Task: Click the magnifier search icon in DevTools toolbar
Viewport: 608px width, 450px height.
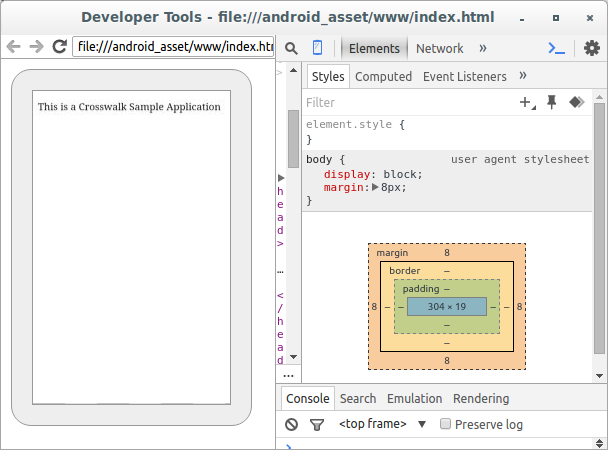Action: [291, 48]
